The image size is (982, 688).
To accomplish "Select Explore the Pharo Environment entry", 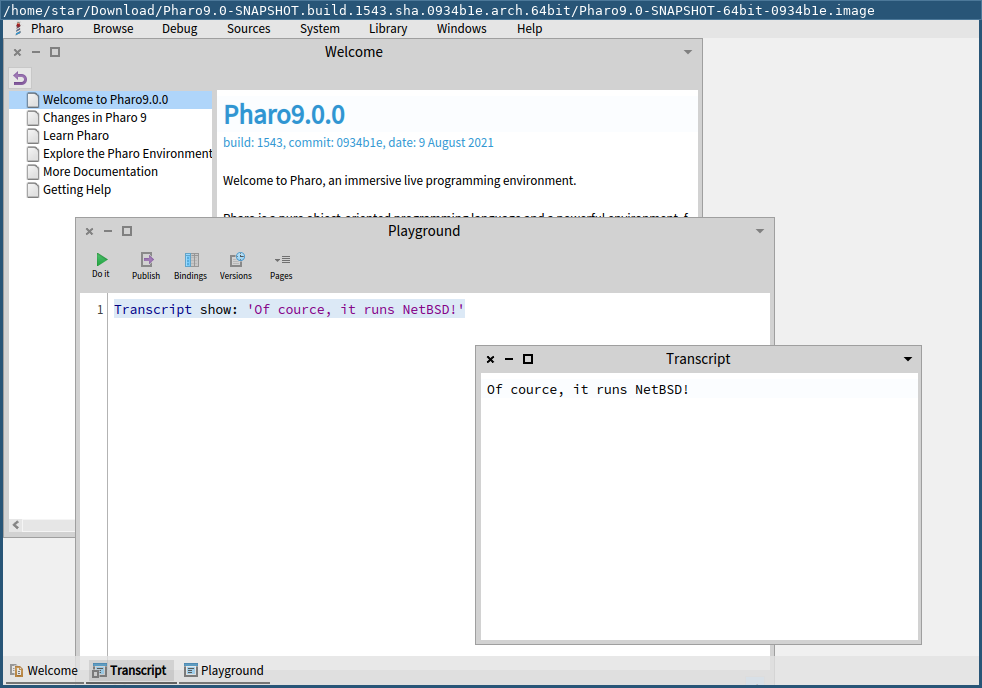I will [x=111, y=154].
